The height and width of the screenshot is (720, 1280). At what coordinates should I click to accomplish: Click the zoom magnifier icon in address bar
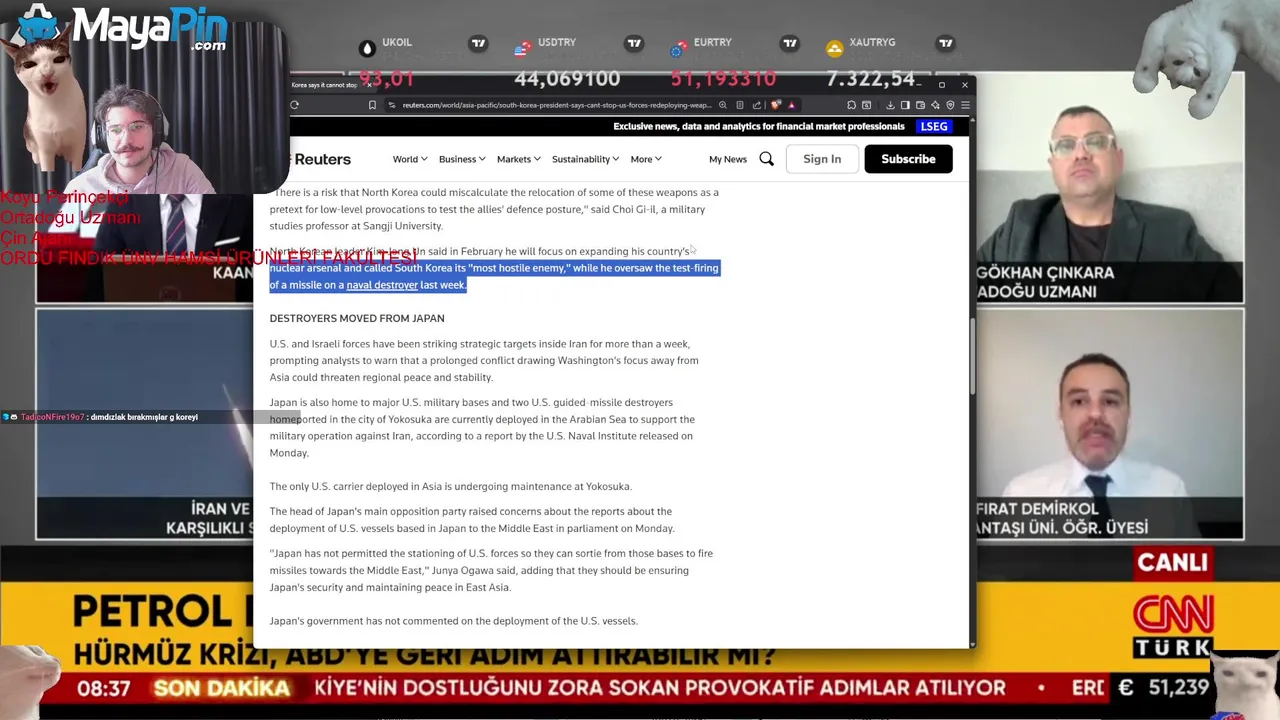click(x=723, y=105)
